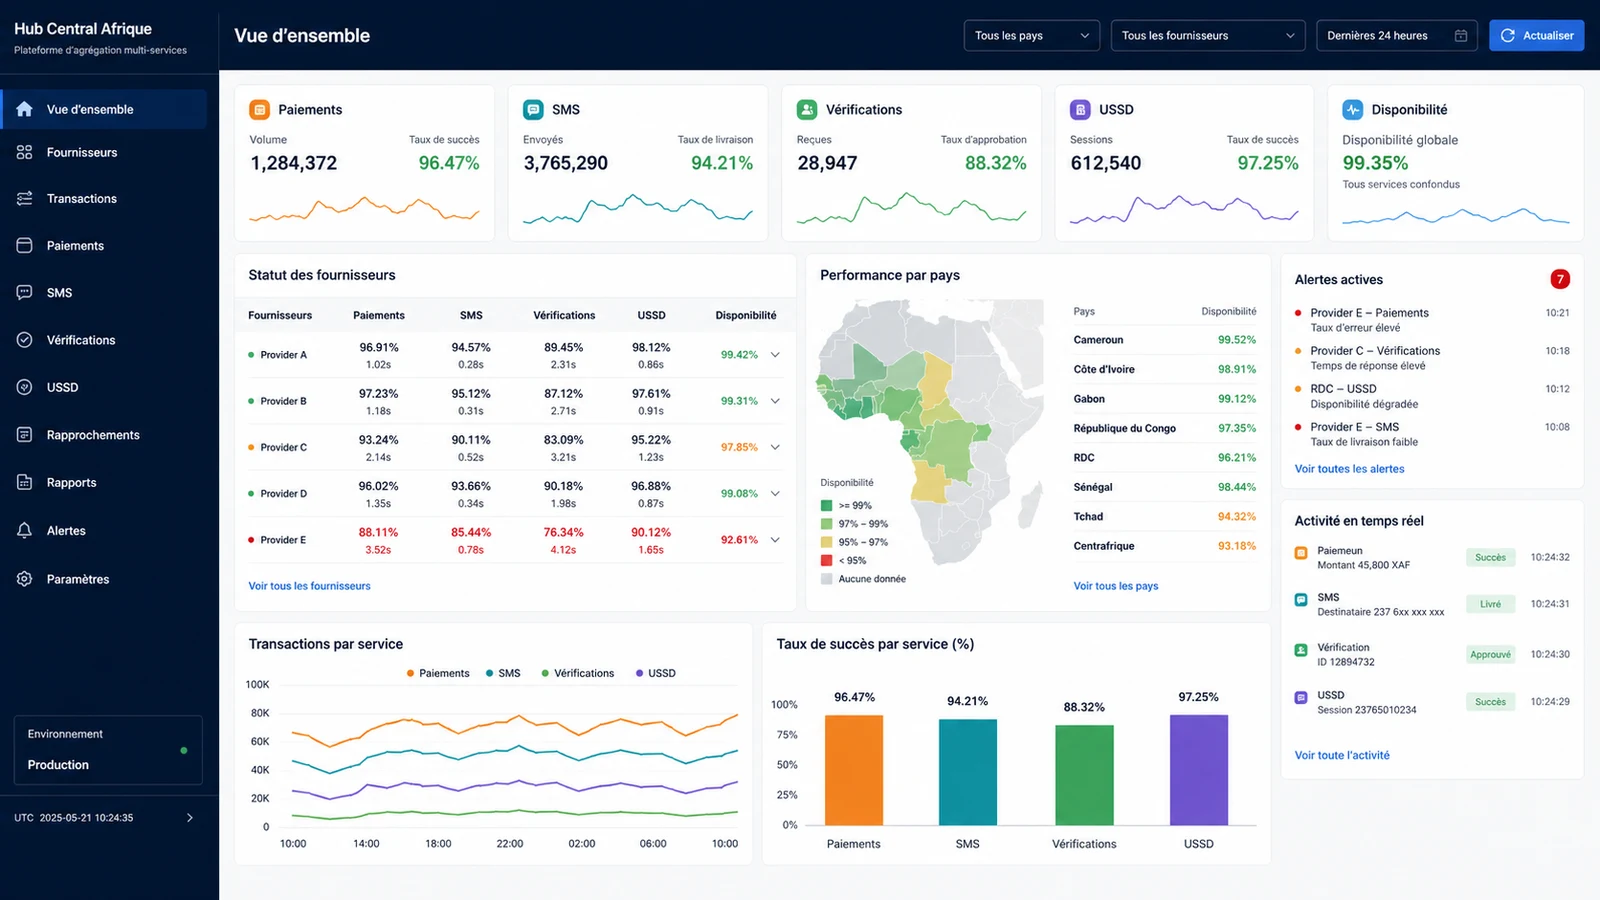
Task: Click the >= 99% green legend swatch
Action: pyautogui.click(x=827, y=506)
